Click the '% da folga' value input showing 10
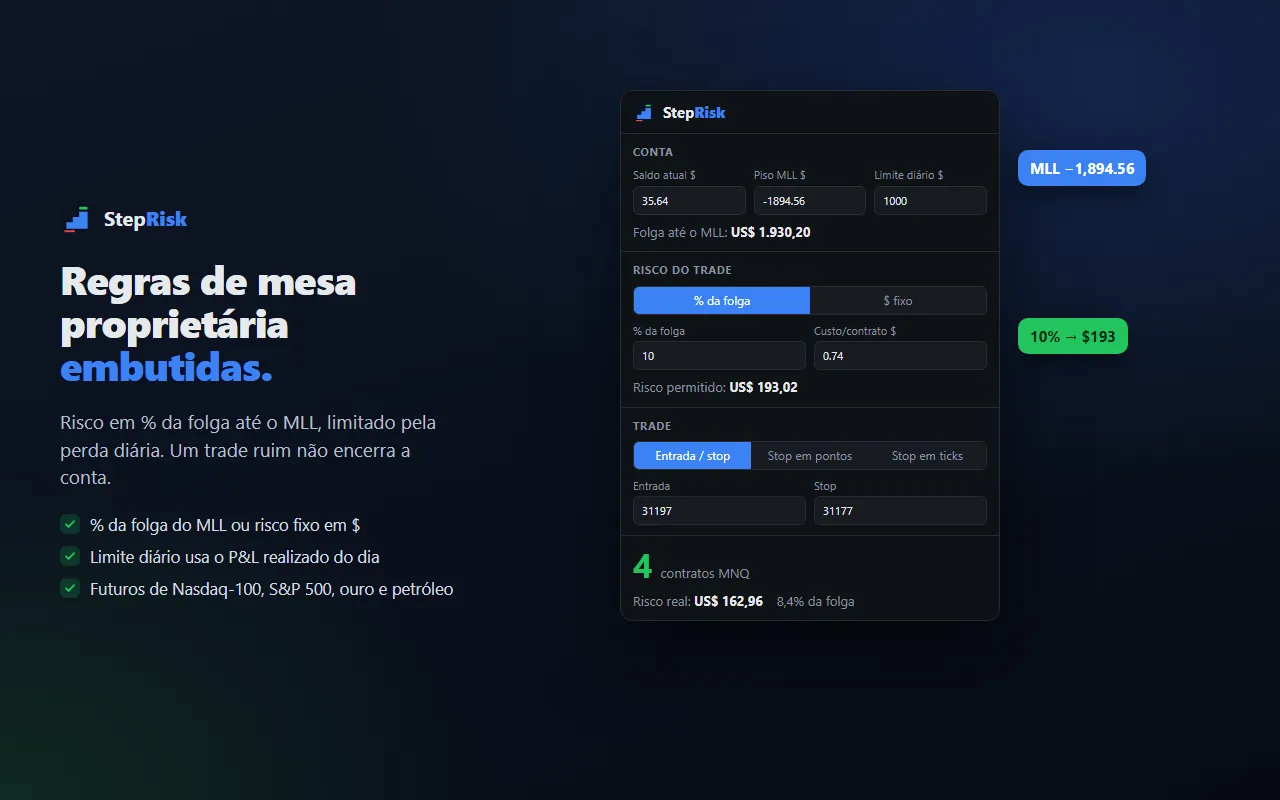1280x800 pixels. coord(719,356)
